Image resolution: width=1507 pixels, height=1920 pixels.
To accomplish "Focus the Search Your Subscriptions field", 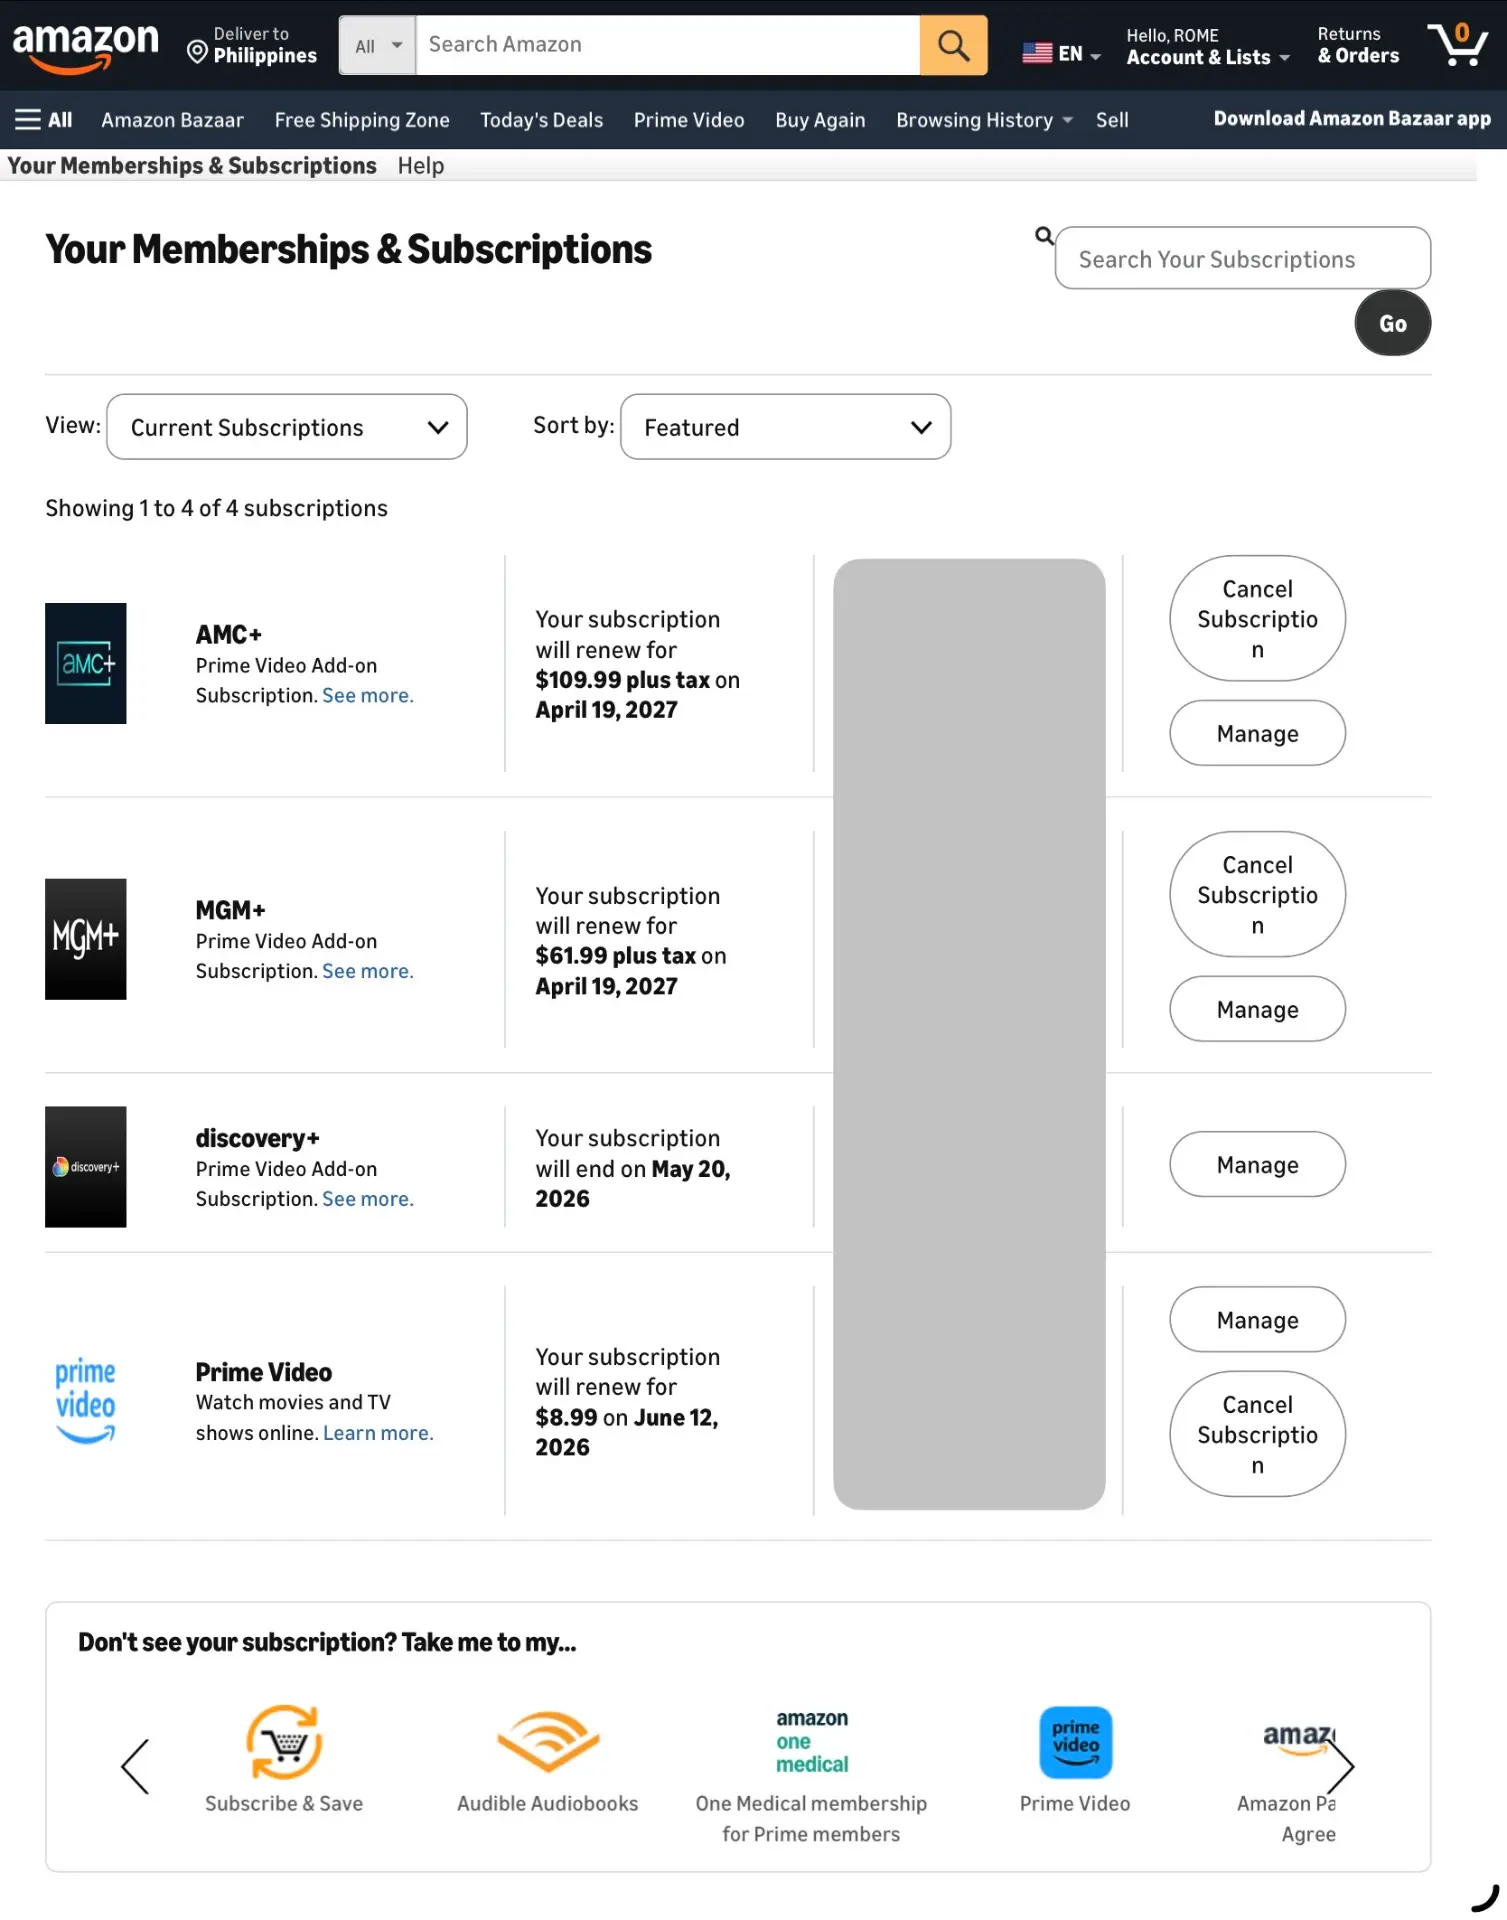I will tap(1242, 259).
